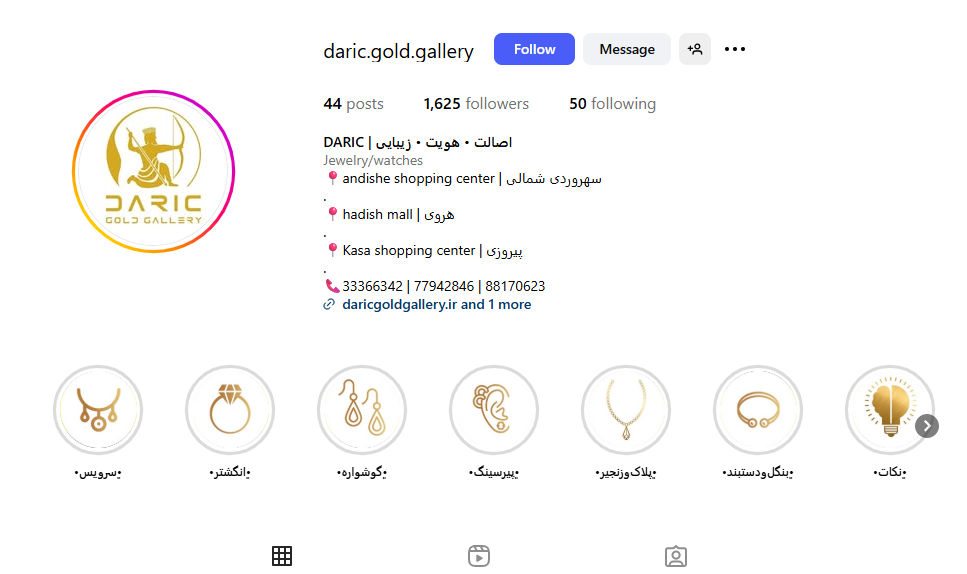Open the bangle bracelet story highlight
967x574 pixels.
[x=758, y=410]
